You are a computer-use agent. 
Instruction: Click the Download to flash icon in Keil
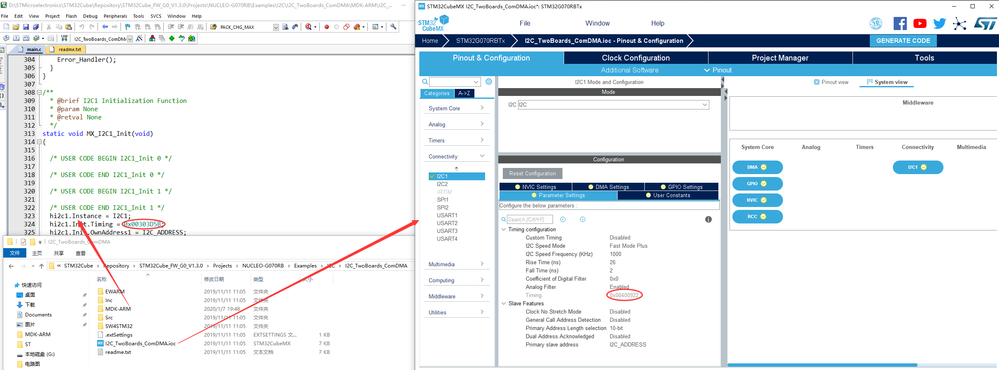pos(64,38)
